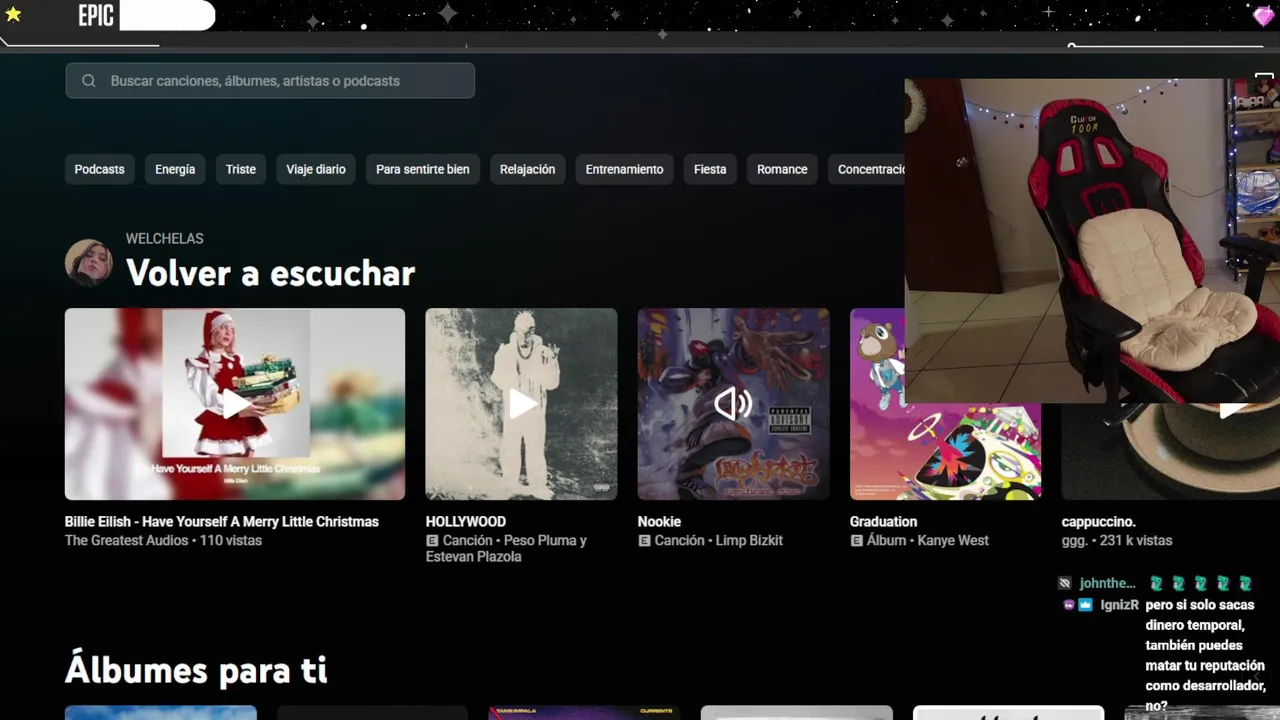Click the yellow star overlay icon

click(13, 15)
